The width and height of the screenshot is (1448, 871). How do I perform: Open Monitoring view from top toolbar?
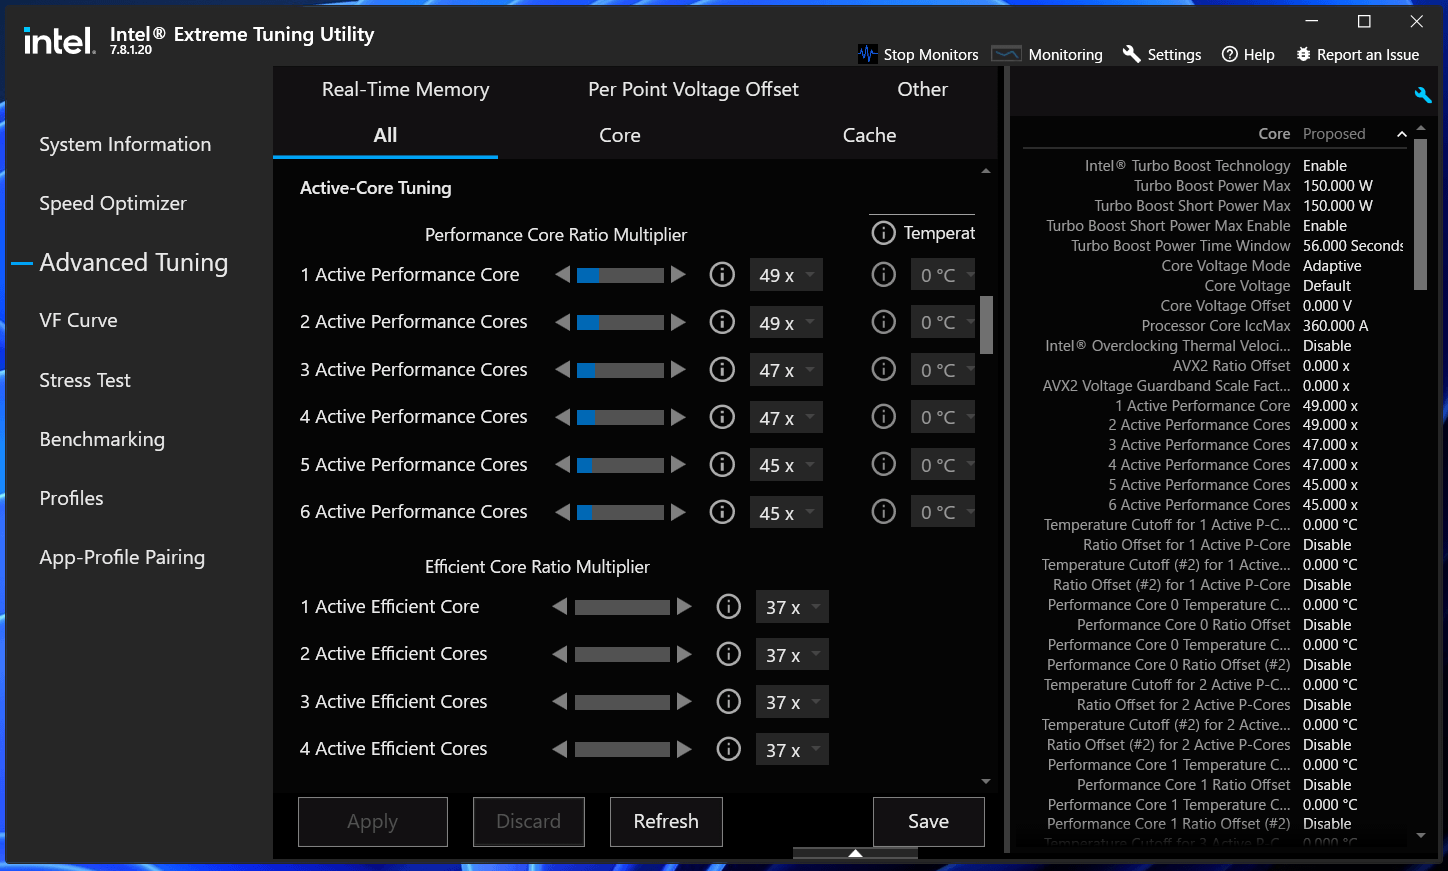1047,54
